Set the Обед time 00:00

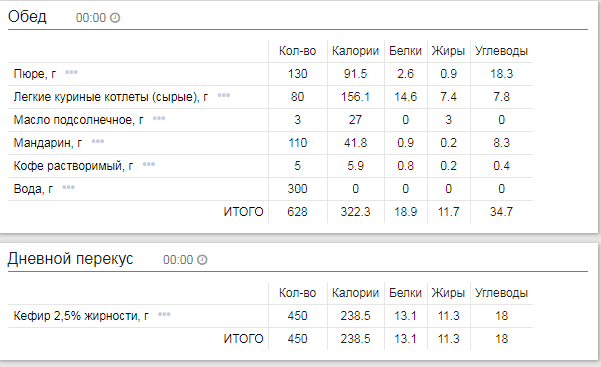click(91, 18)
